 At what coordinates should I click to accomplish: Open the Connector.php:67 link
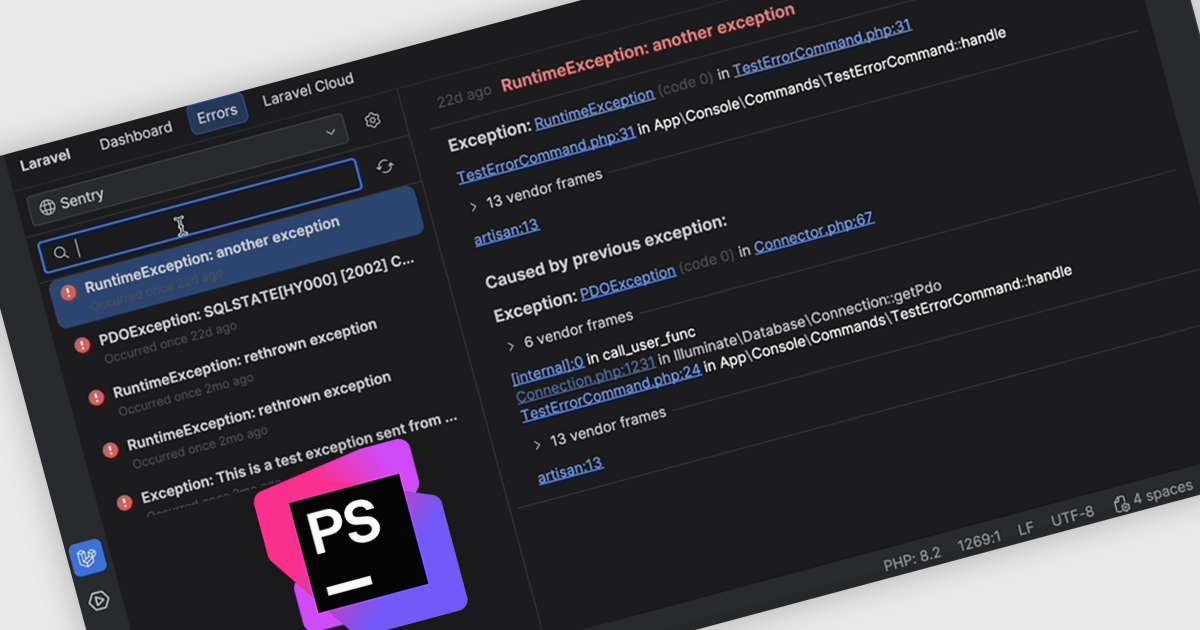coord(815,231)
